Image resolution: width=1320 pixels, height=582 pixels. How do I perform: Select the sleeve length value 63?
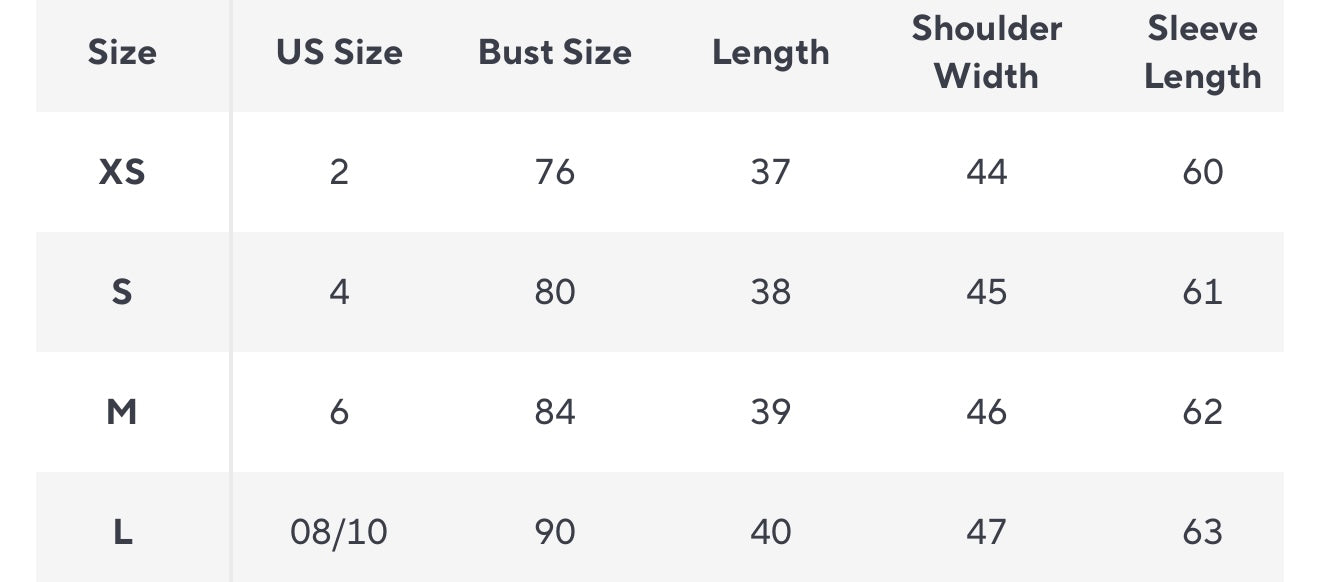(x=1202, y=532)
